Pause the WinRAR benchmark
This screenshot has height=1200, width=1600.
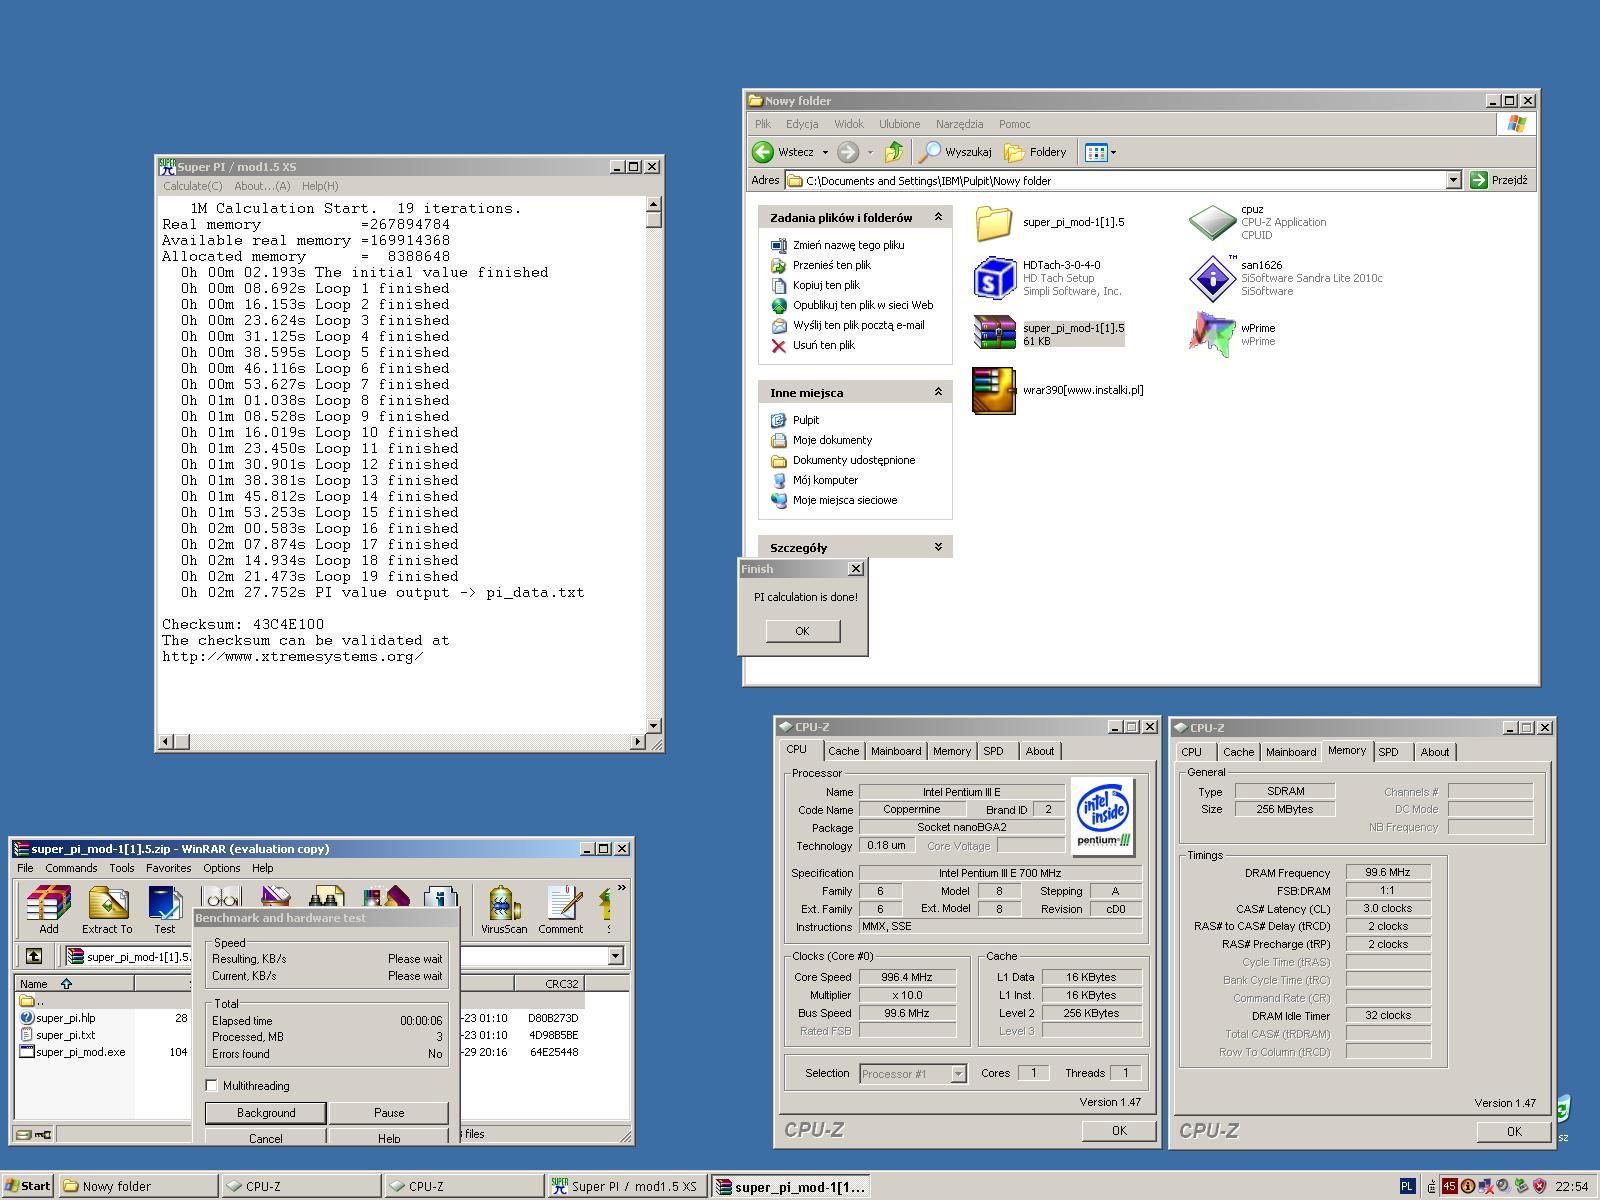(x=389, y=1113)
